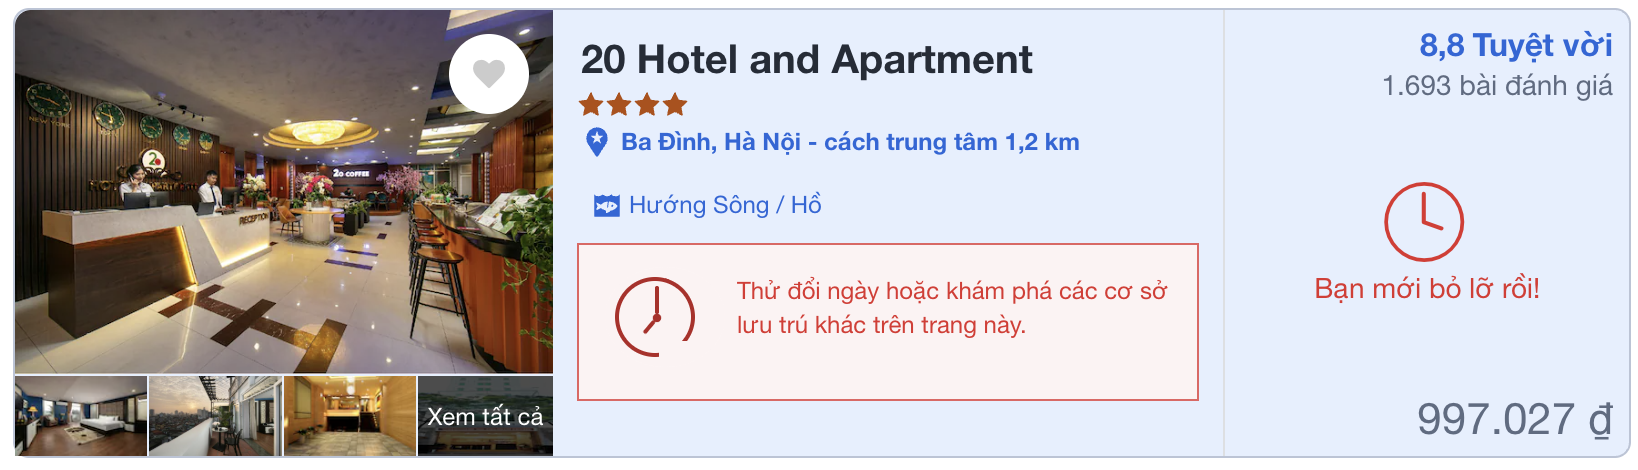1638x470 pixels.
Task: Click the four-star rating icons
Action: click(x=633, y=104)
